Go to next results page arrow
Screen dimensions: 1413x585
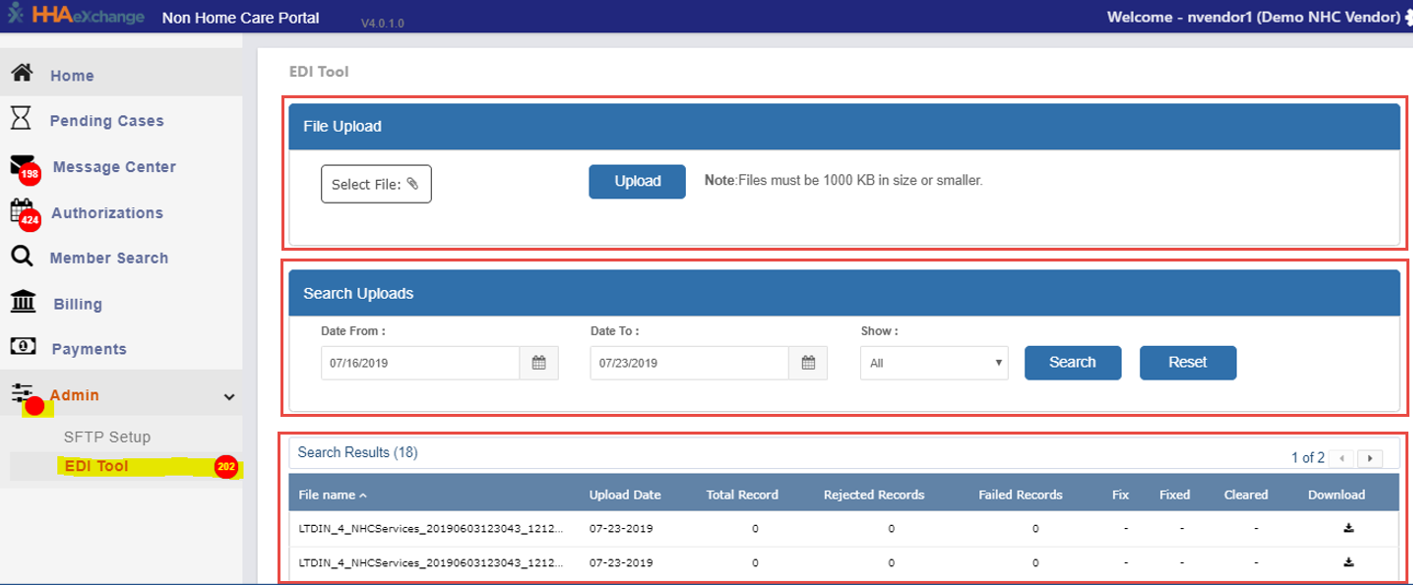(1370, 458)
